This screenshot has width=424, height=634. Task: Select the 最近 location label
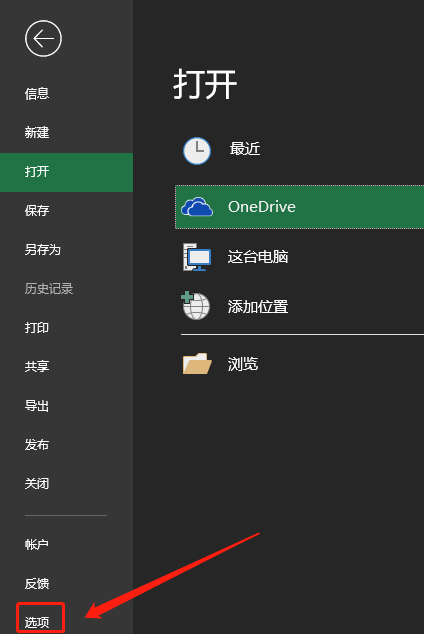(x=245, y=149)
